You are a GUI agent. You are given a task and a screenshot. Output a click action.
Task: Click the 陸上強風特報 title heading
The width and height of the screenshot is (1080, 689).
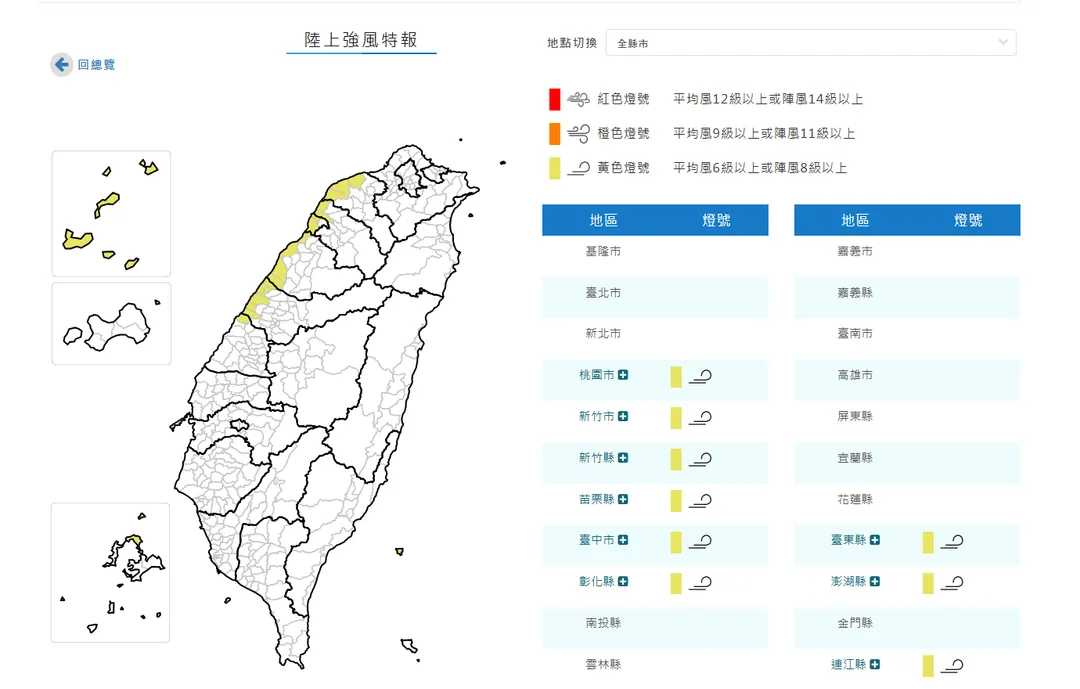click(x=361, y=40)
